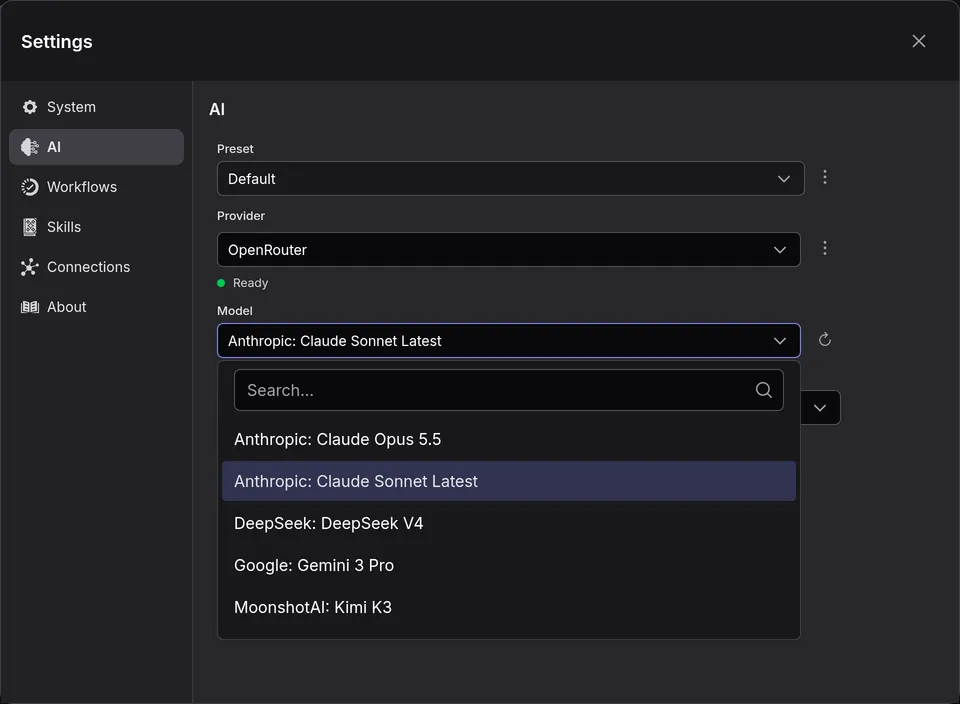Choose Google: Gemini 3 Pro model
This screenshot has height=704, width=960.
[x=509, y=565]
